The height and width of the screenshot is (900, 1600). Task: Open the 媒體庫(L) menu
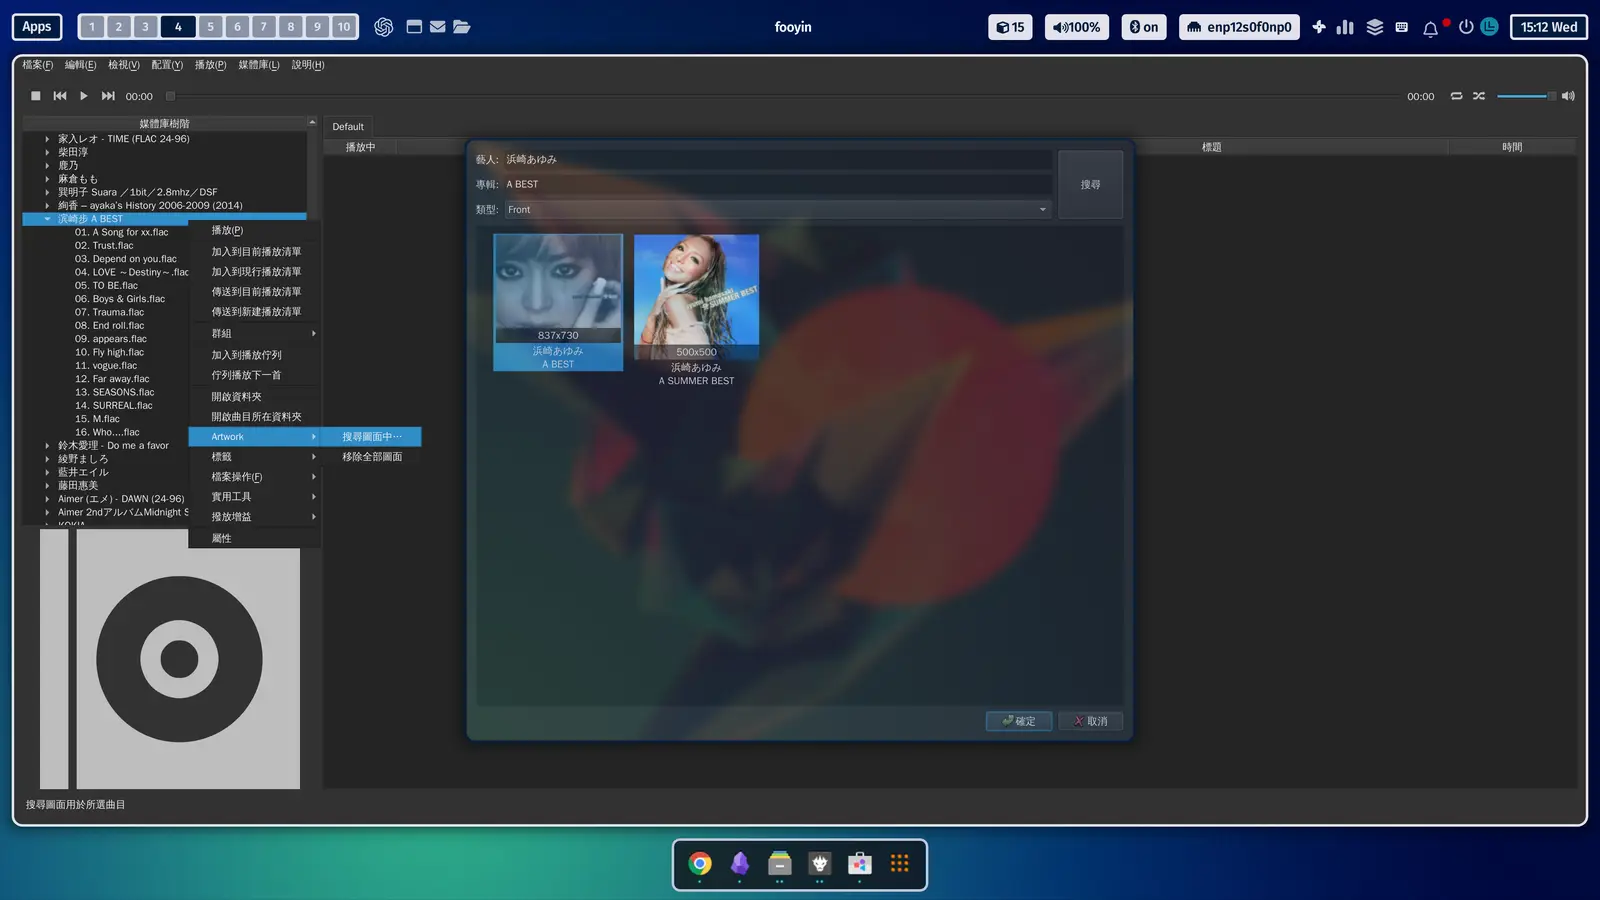click(x=259, y=65)
